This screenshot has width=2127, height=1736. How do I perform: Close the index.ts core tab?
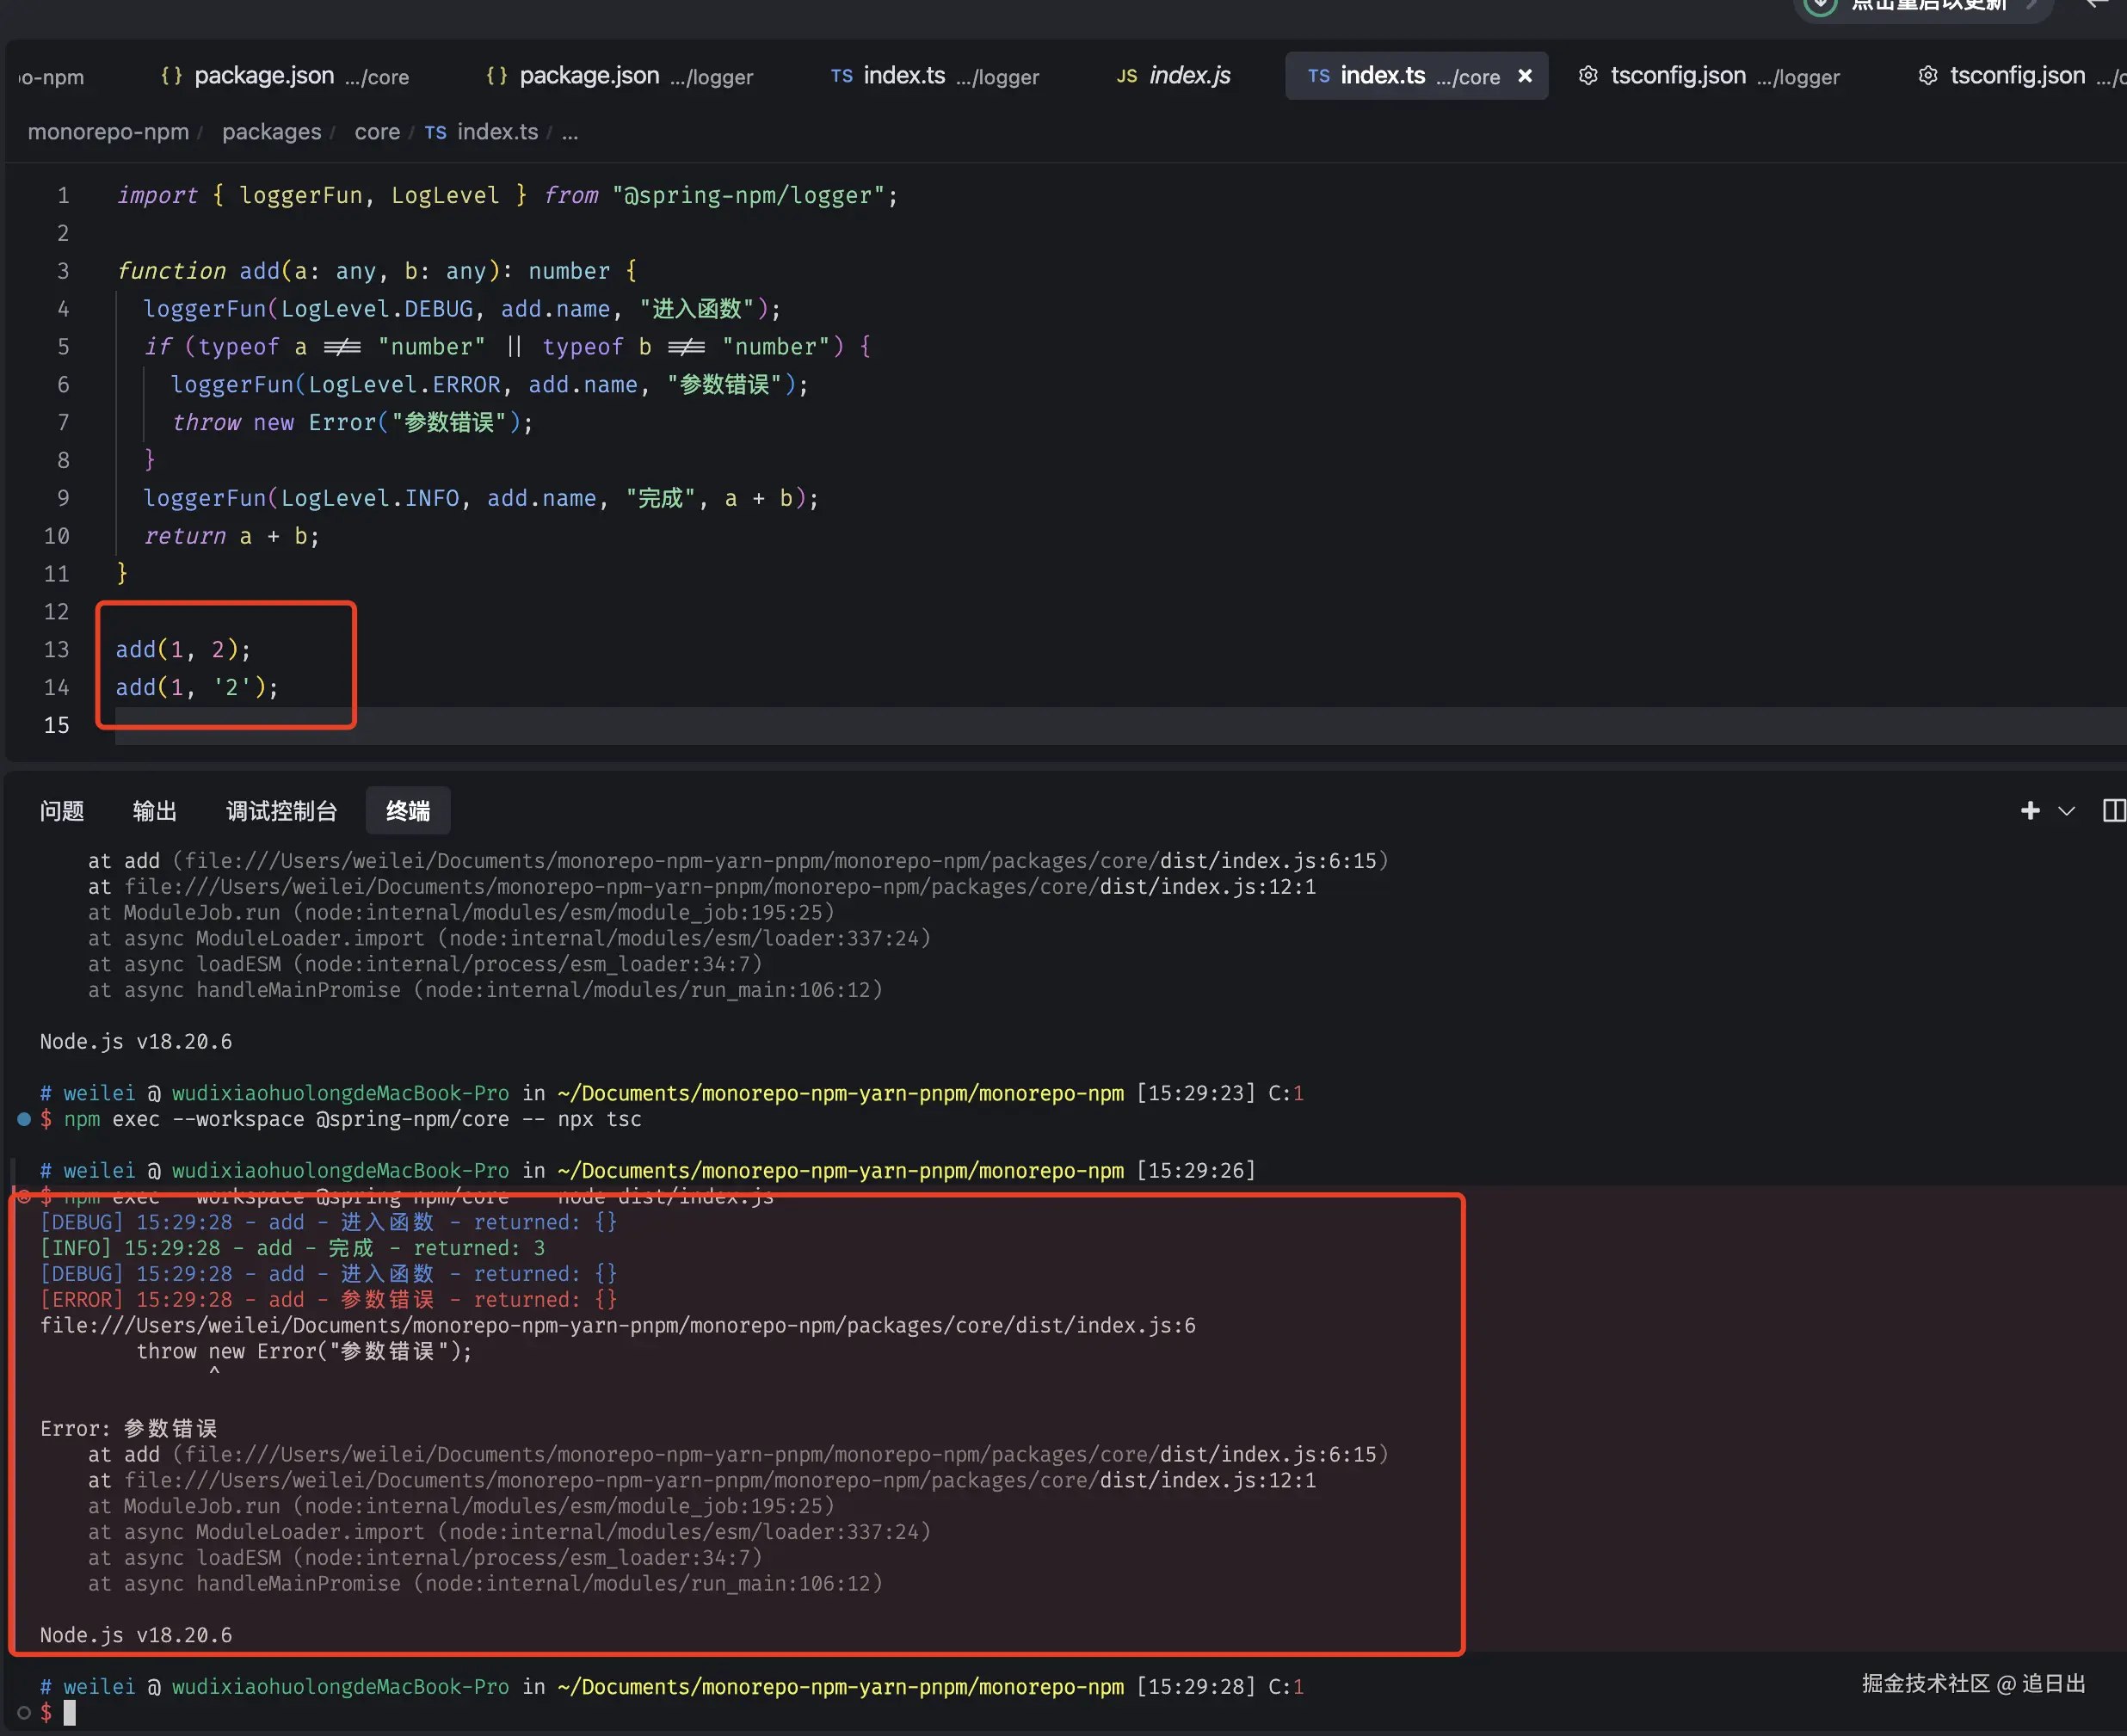1524,76
